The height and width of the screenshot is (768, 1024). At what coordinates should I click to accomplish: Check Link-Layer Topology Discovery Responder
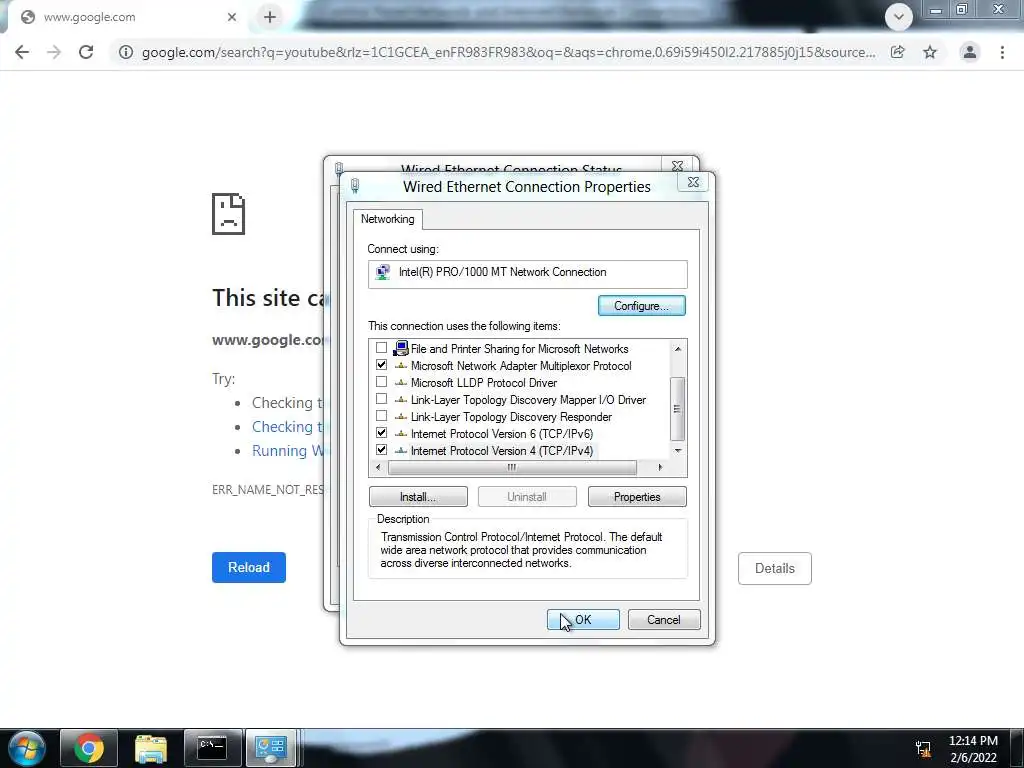(381, 416)
